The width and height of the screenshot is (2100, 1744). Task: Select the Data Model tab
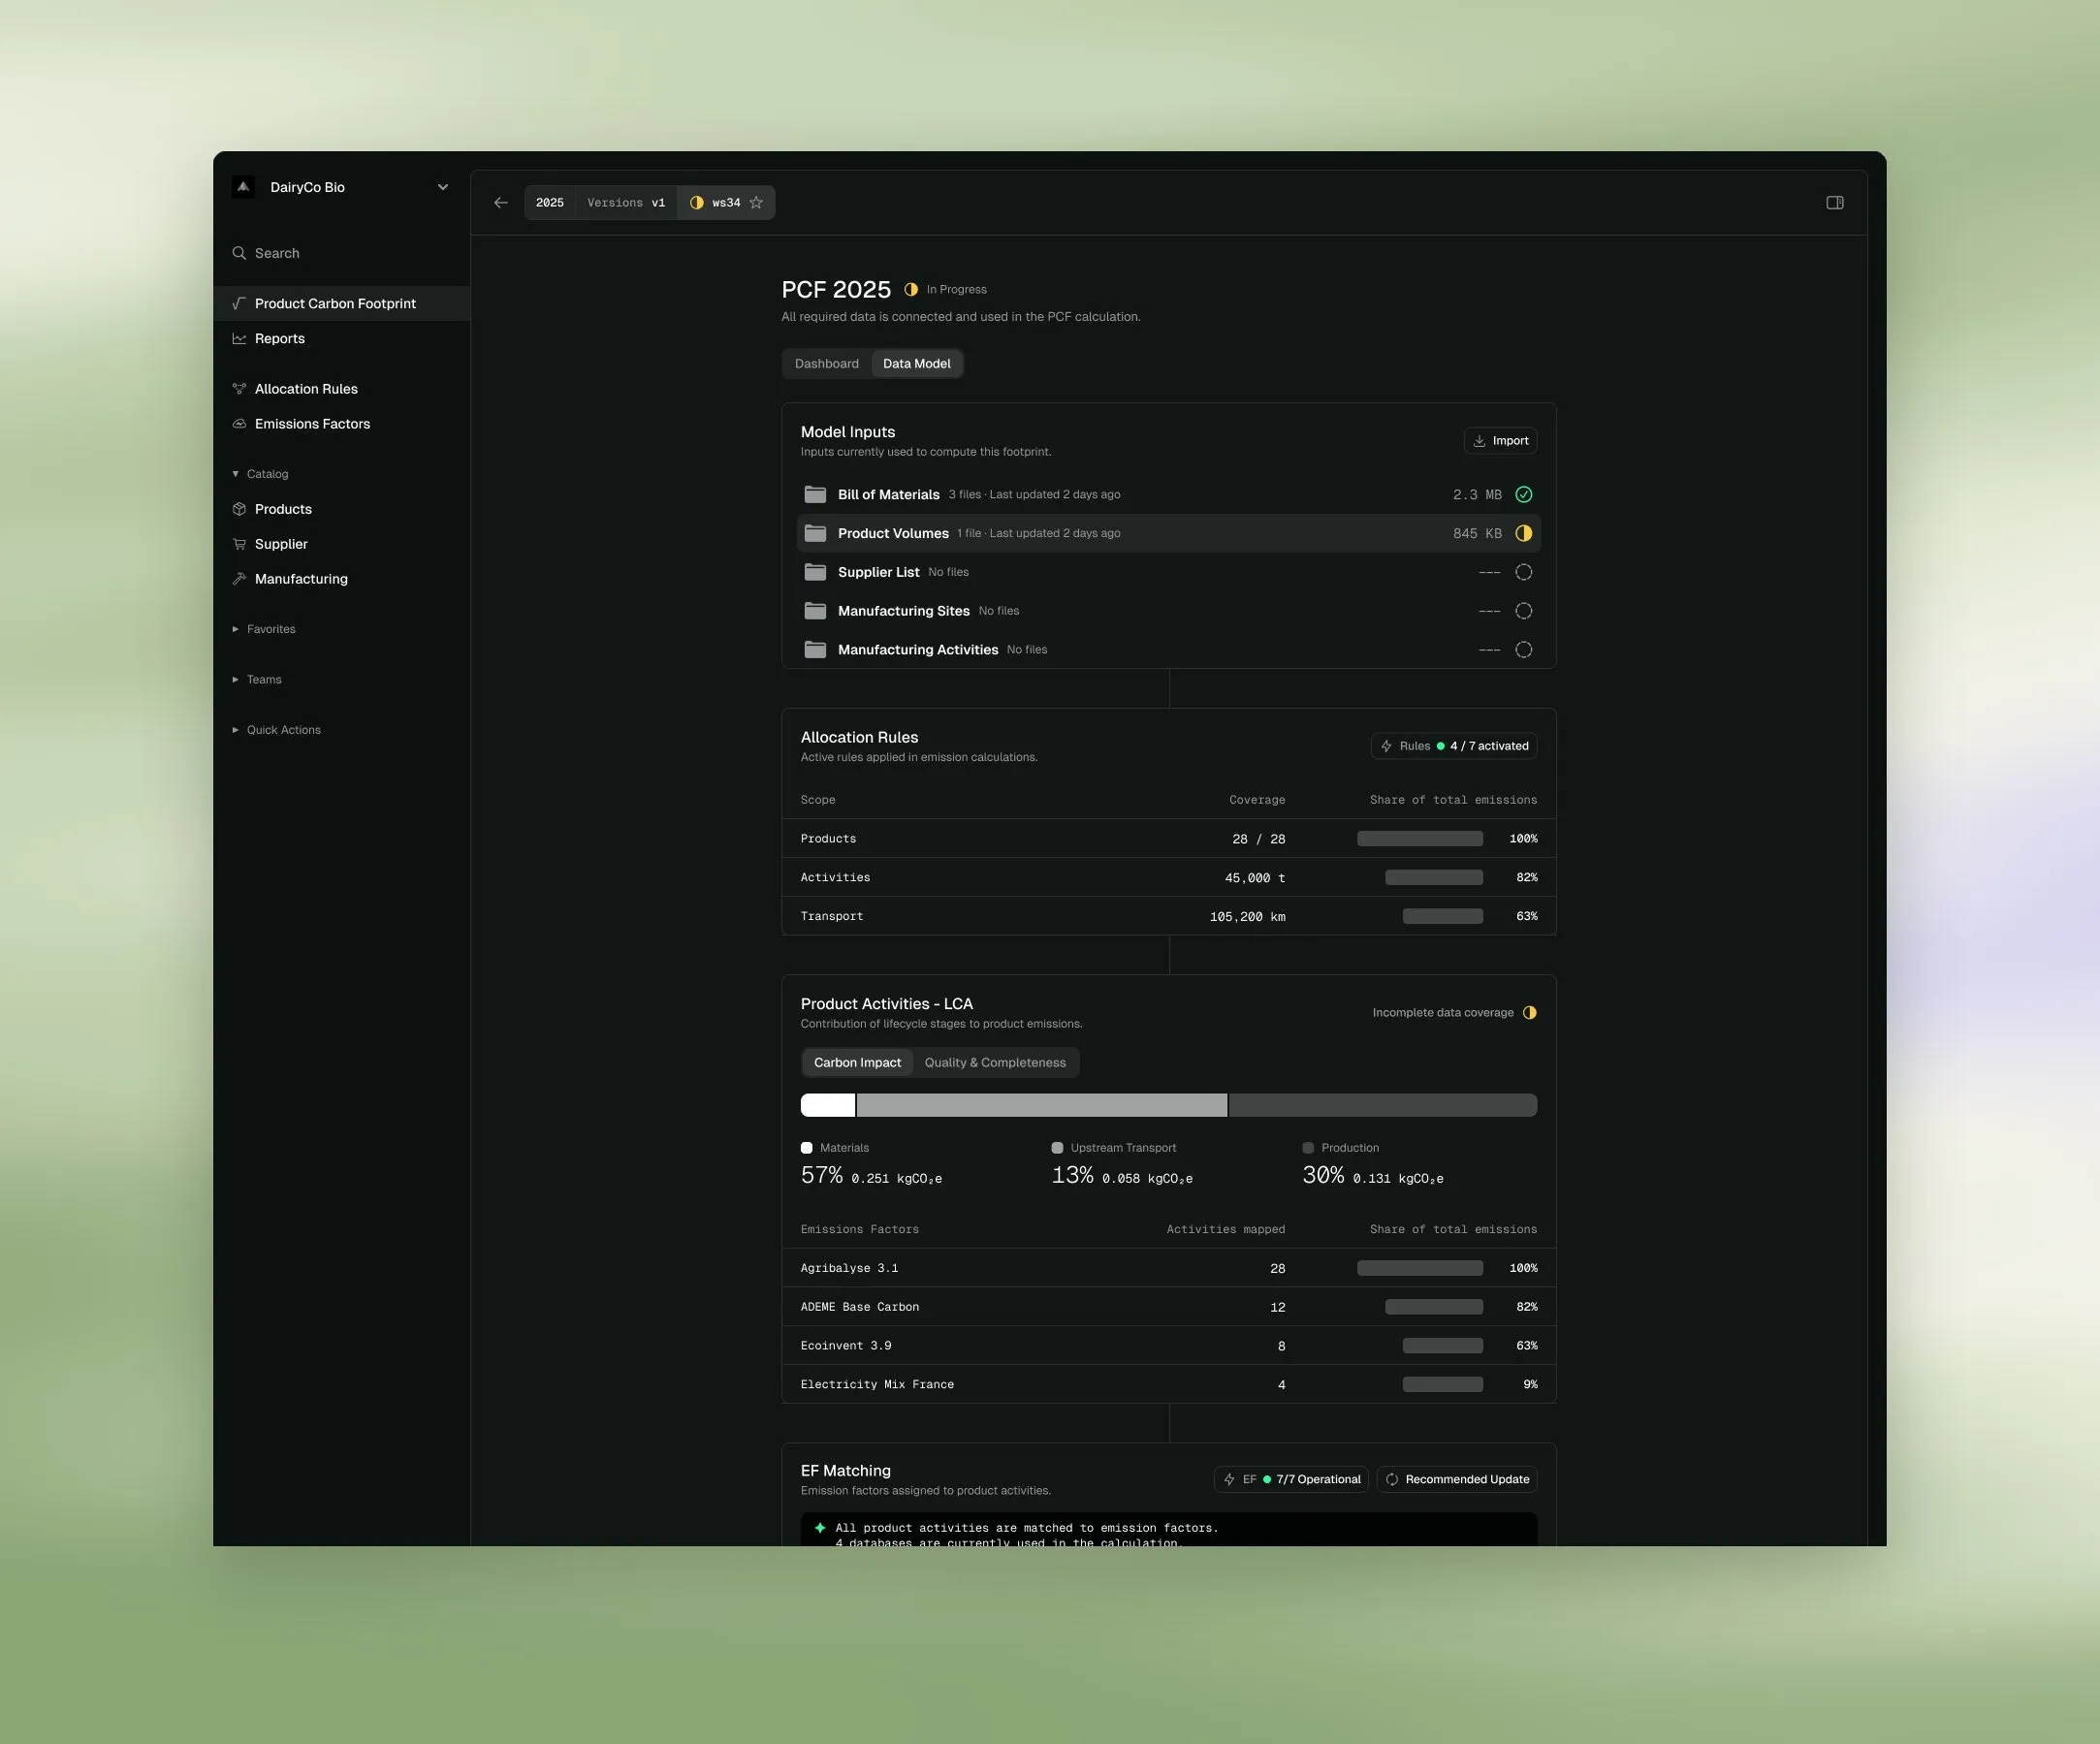(x=917, y=364)
